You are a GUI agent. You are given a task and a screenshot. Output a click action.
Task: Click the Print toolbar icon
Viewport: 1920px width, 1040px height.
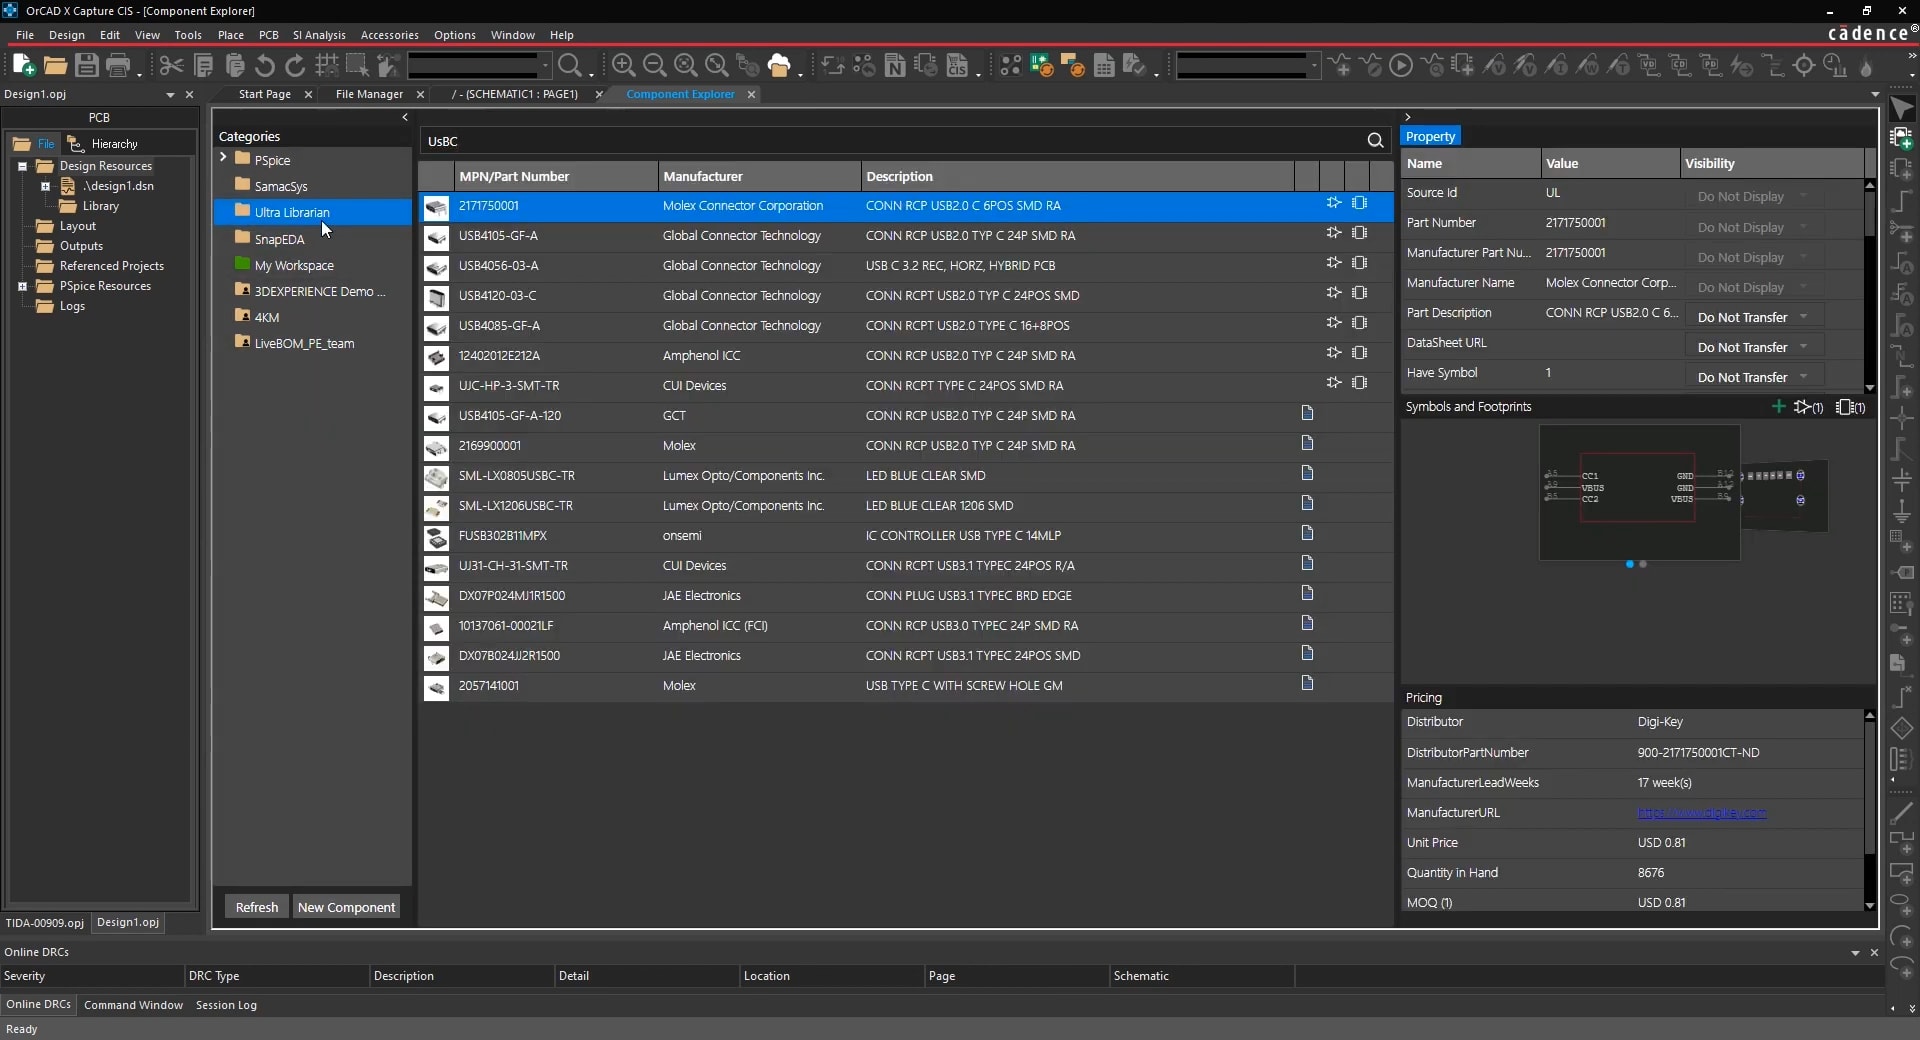(118, 66)
